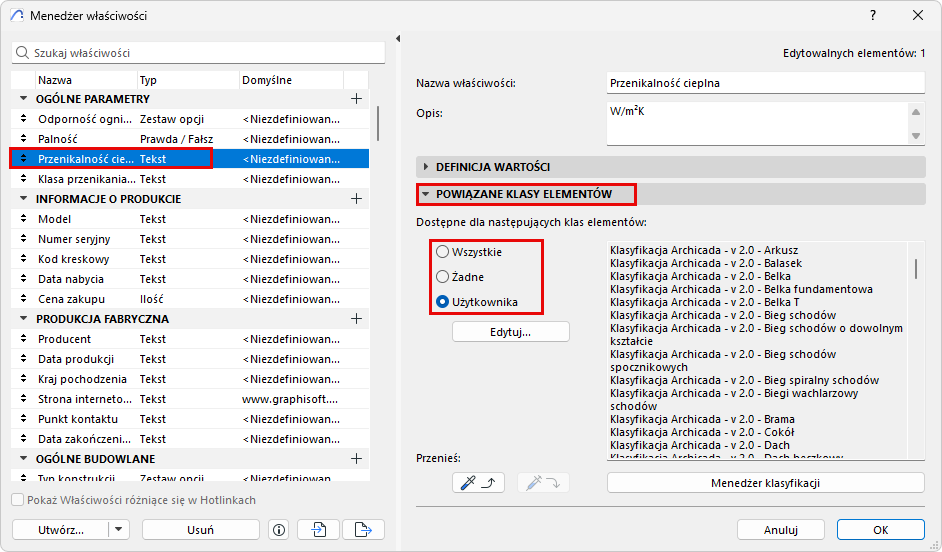Click the Opis text area
The height and width of the screenshot is (552, 942).
pos(757,124)
